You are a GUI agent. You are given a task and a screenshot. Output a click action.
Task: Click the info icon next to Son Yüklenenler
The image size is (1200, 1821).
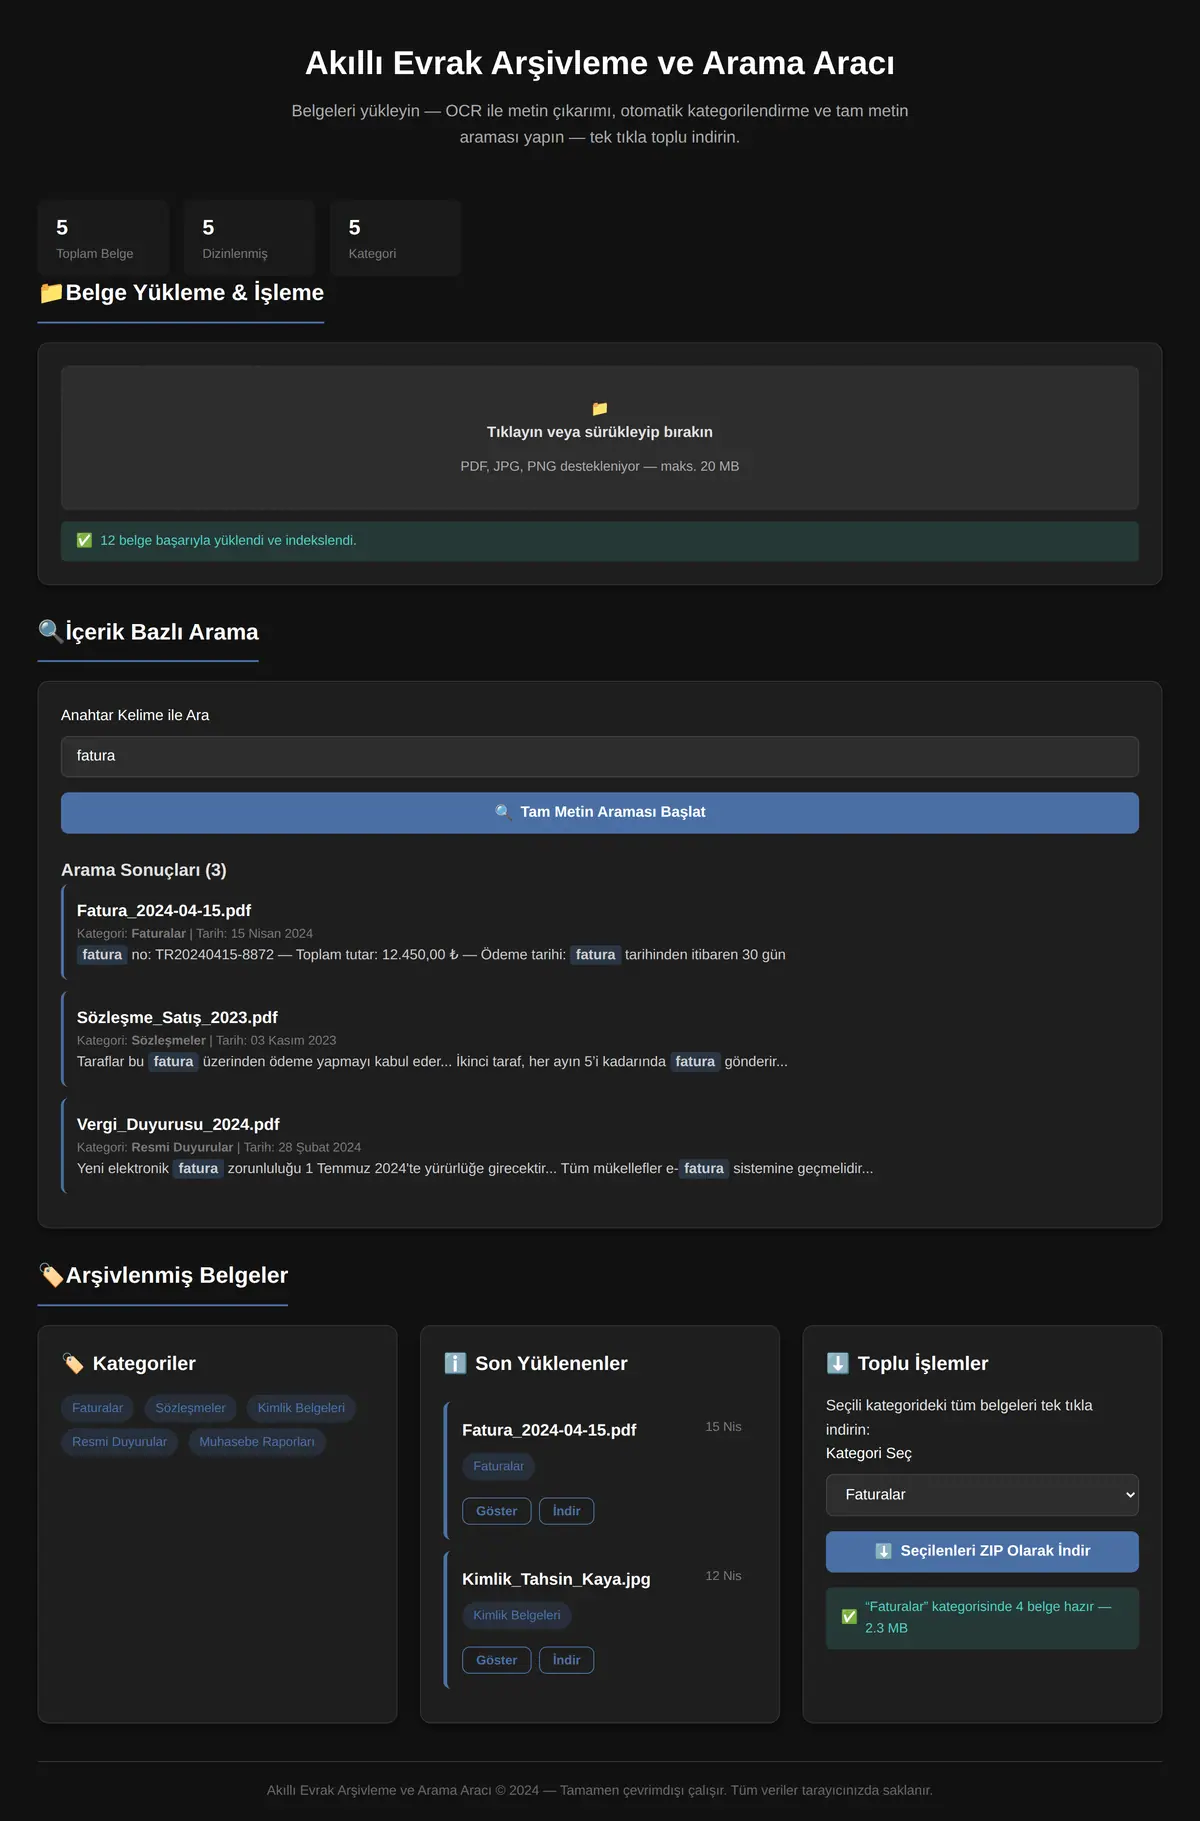coord(455,1364)
